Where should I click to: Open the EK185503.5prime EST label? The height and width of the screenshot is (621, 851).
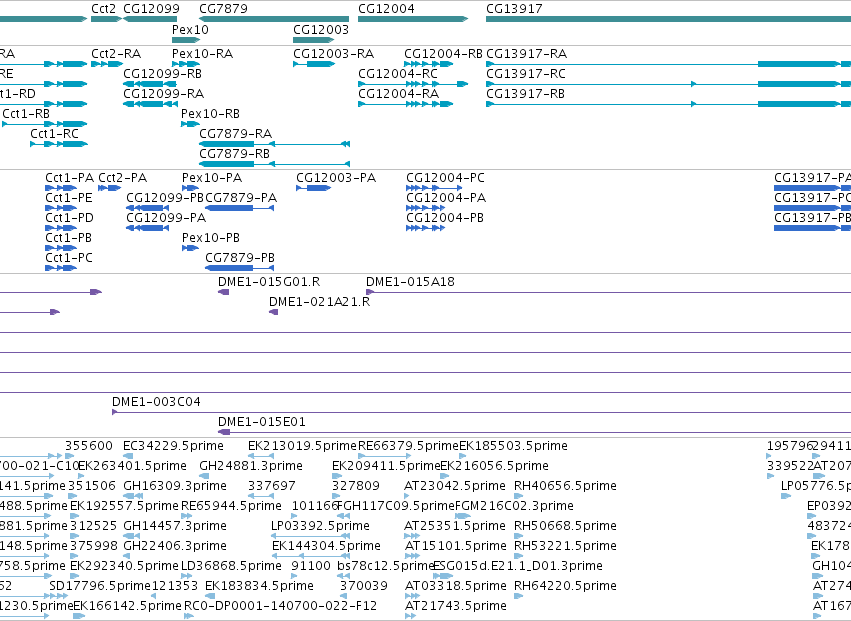[513, 446]
